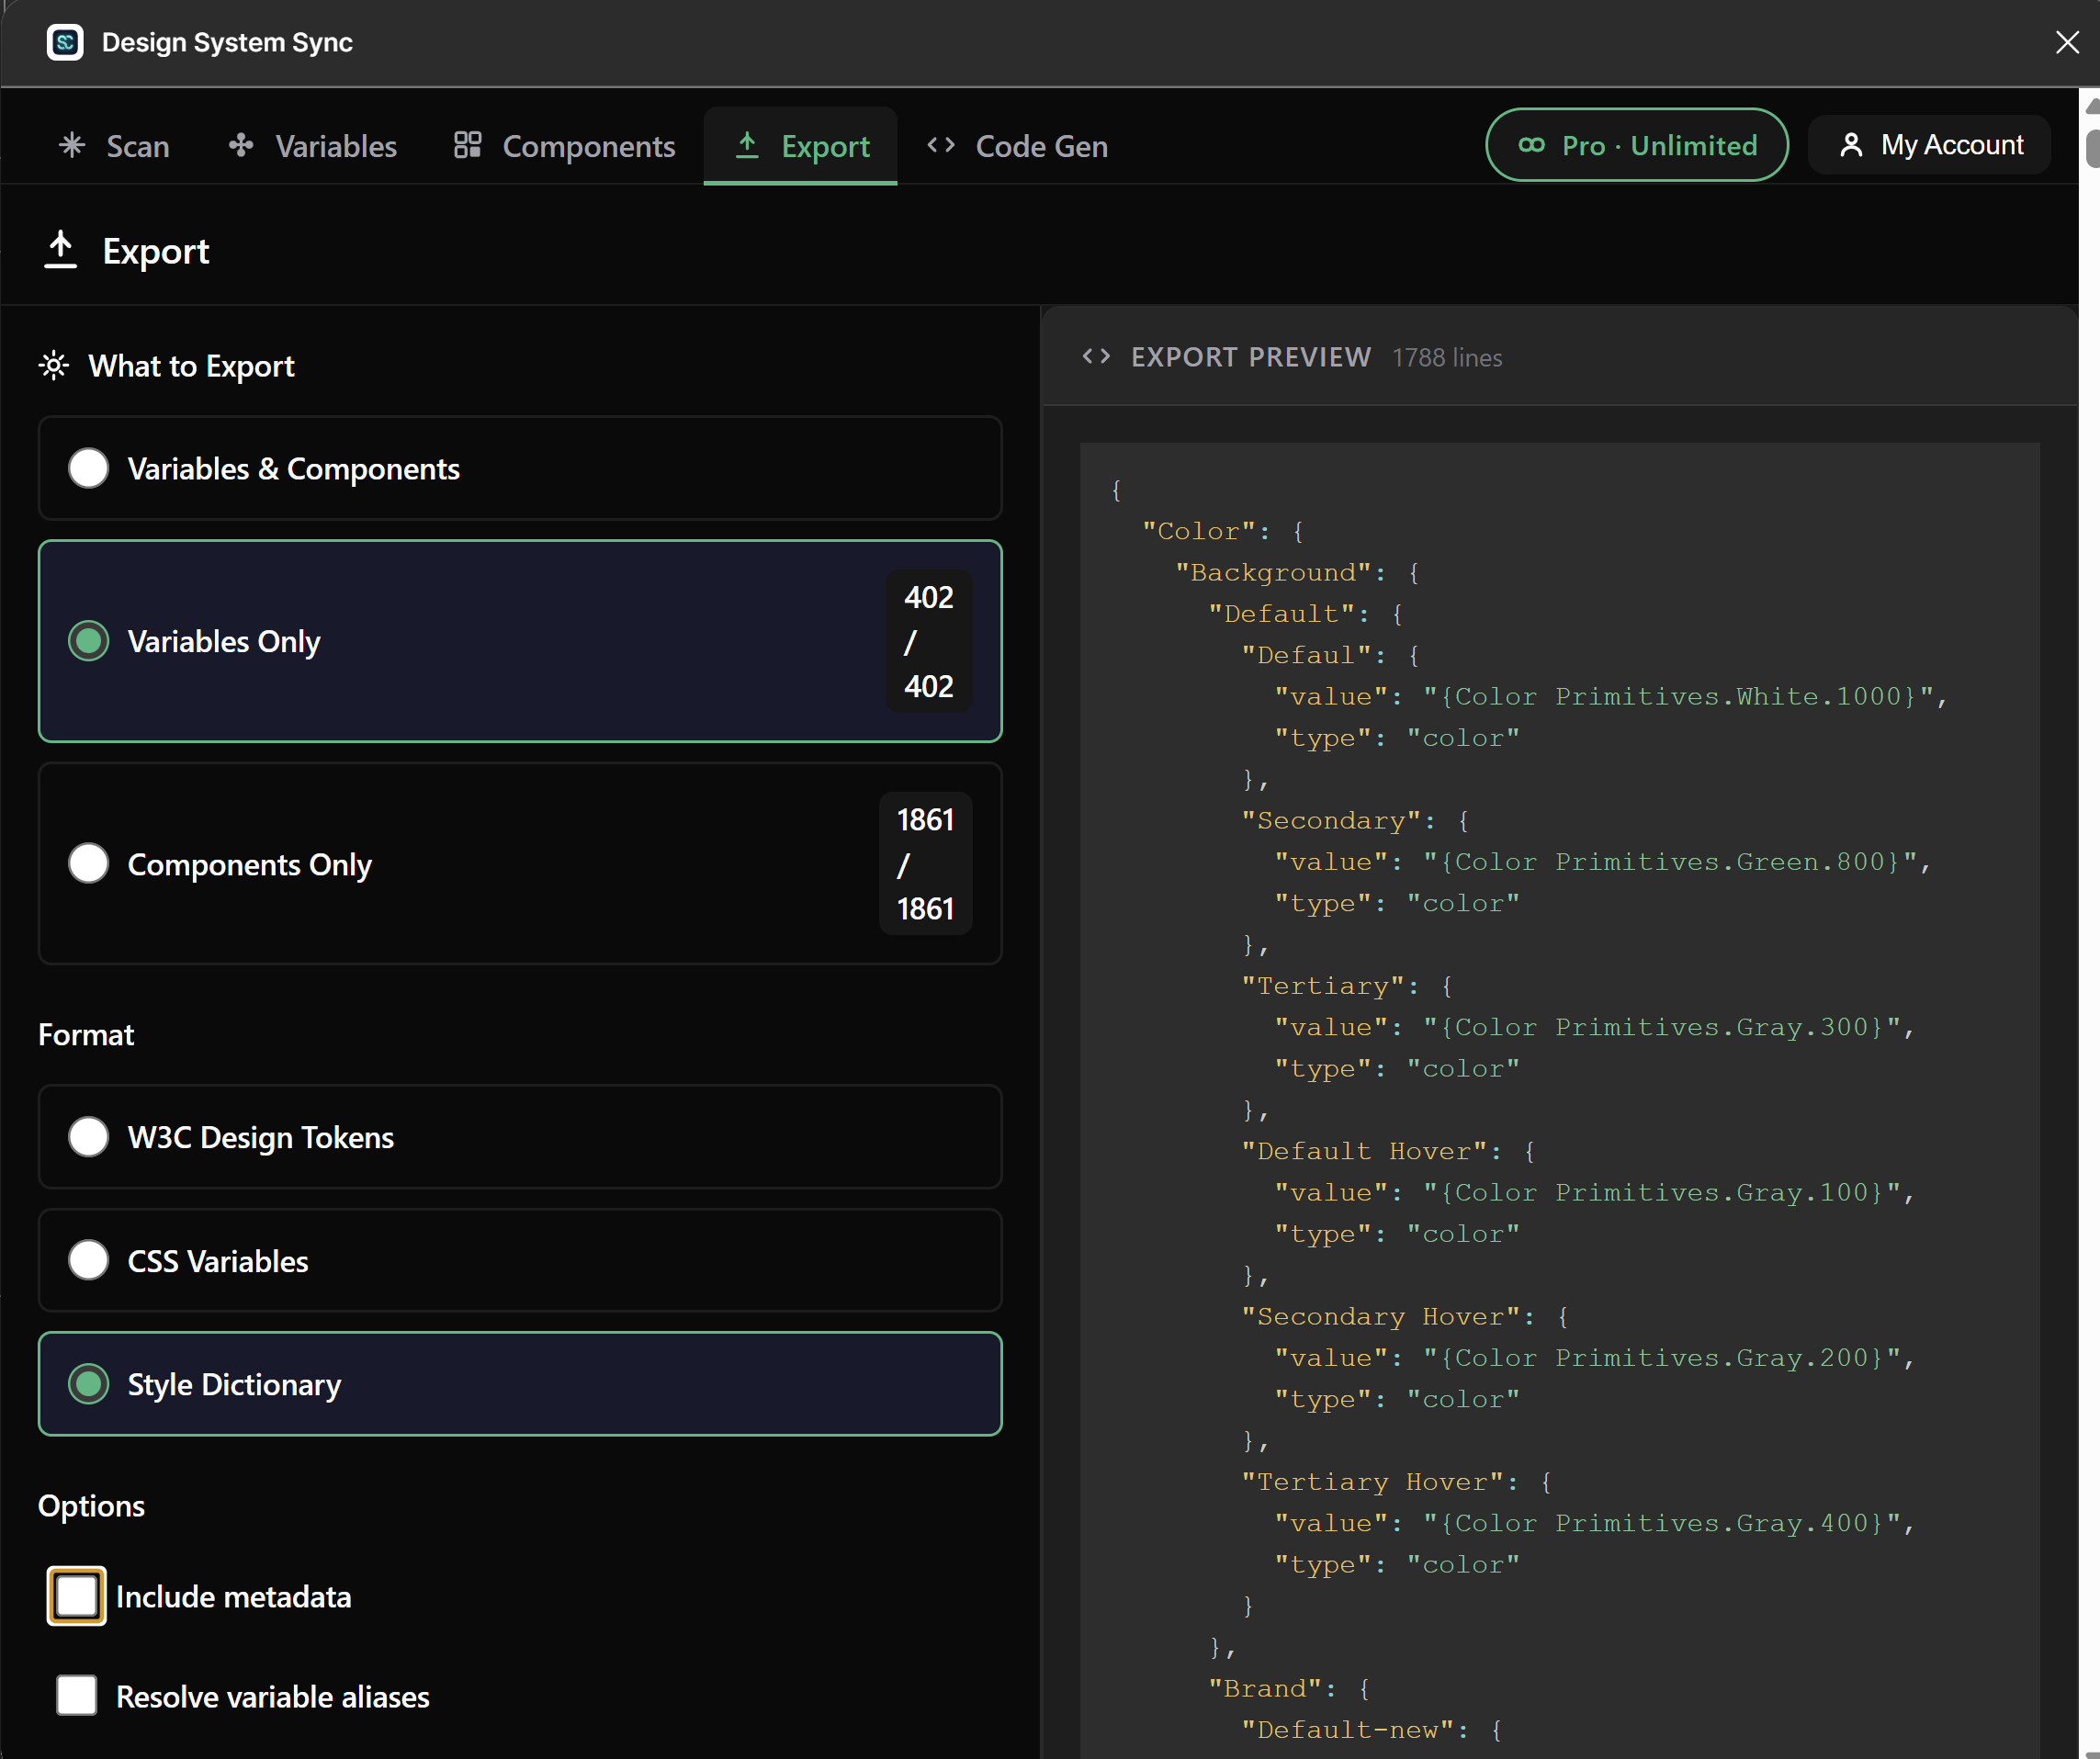Click the Gray.200 value line in preview
This screenshot has width=2100, height=1759.
coord(1595,1358)
